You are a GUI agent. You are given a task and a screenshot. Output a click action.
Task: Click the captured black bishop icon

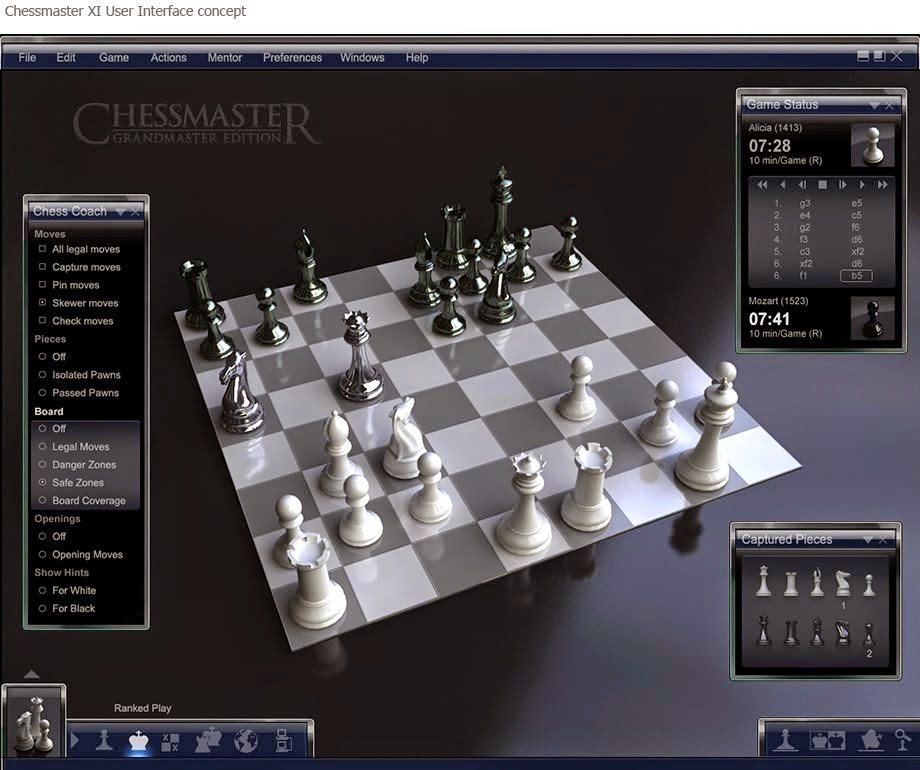point(817,631)
